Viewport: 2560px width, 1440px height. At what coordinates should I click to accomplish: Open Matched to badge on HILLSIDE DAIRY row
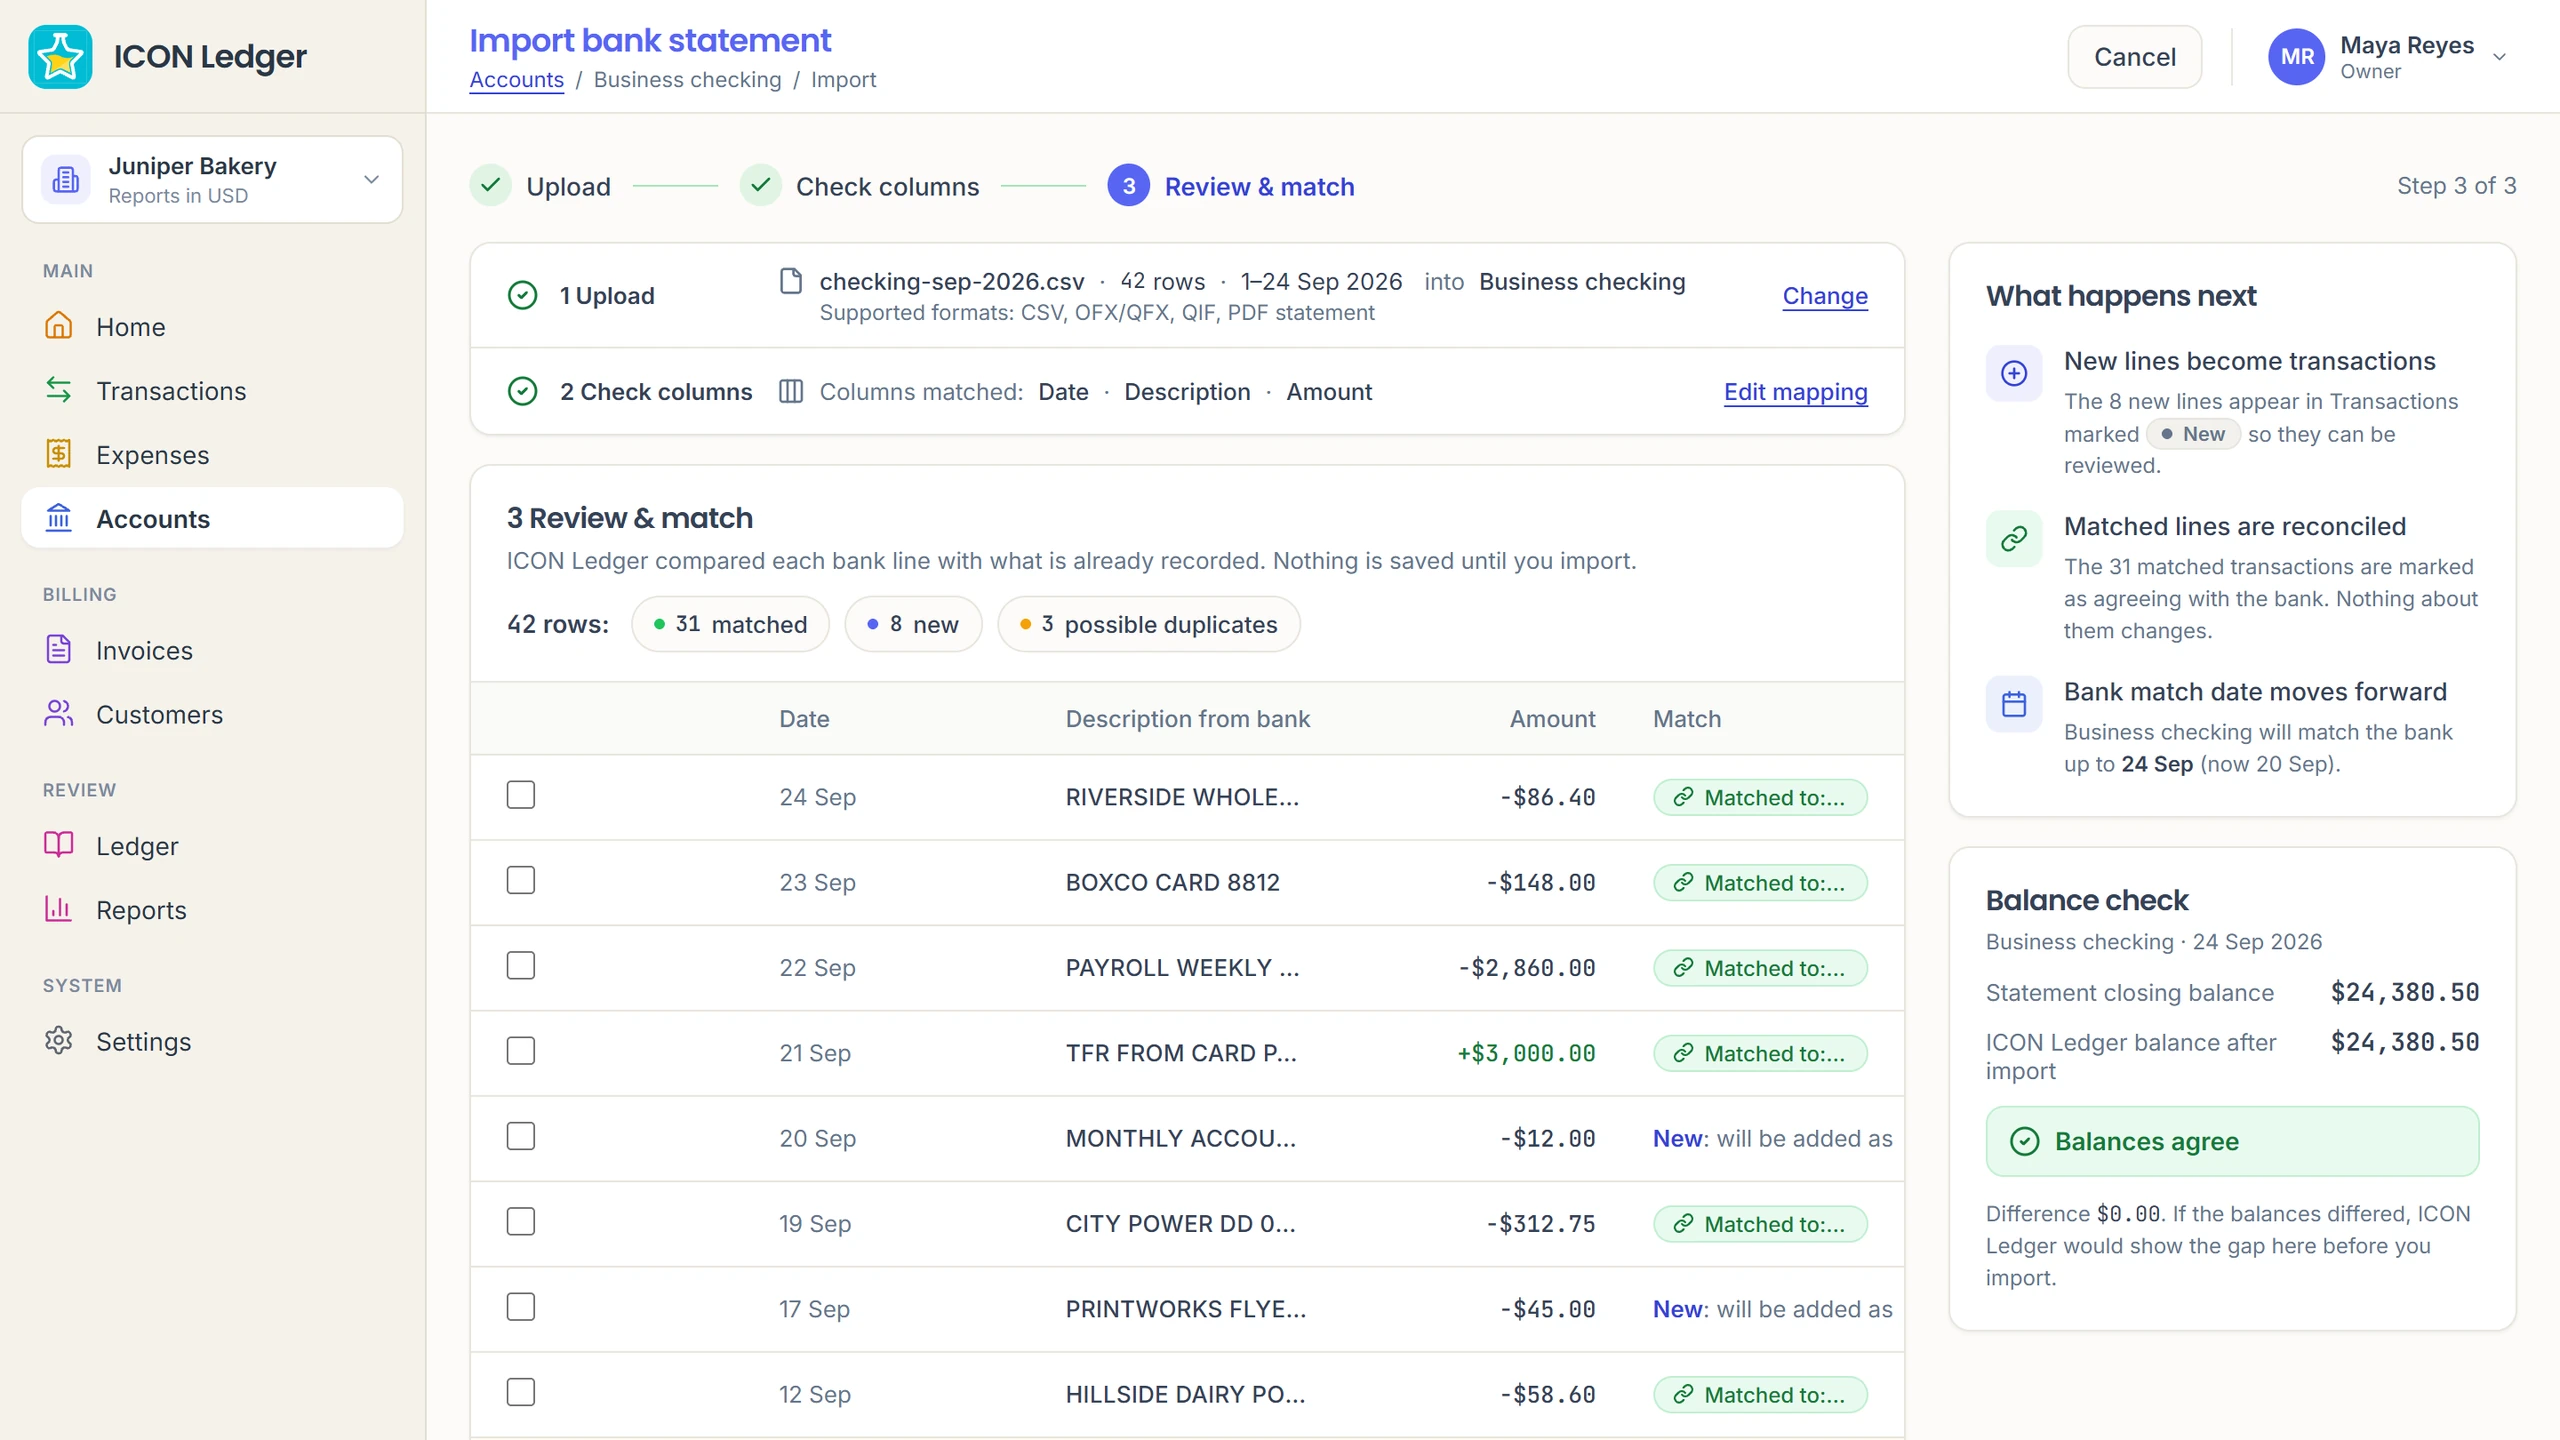[x=1760, y=1395]
